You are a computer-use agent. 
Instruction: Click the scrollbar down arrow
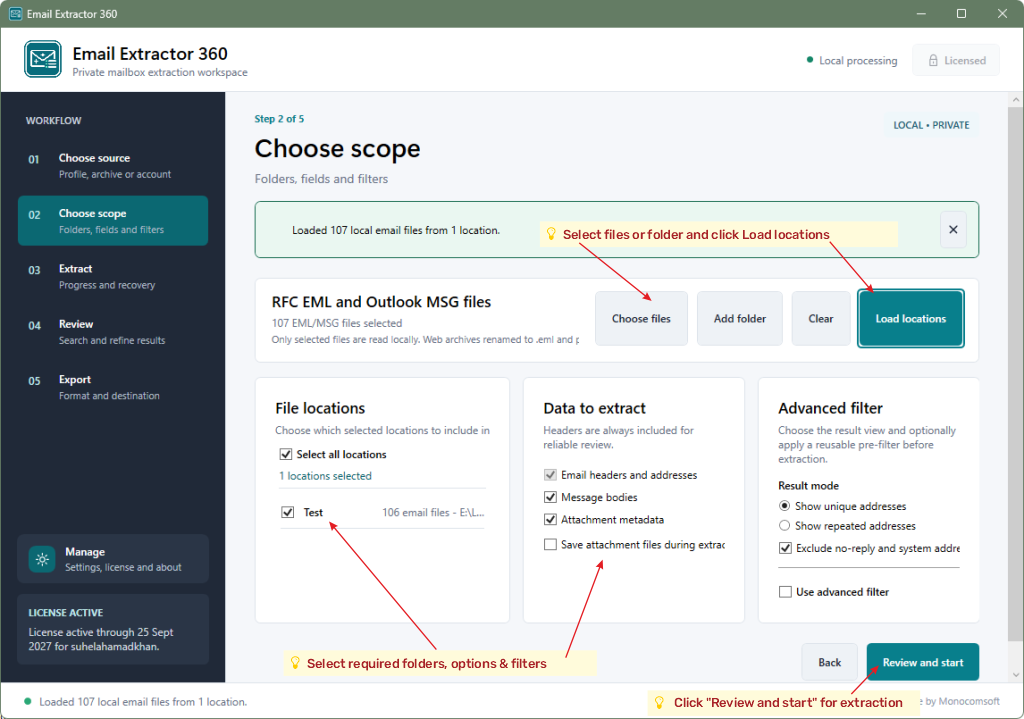click(x=1016, y=675)
